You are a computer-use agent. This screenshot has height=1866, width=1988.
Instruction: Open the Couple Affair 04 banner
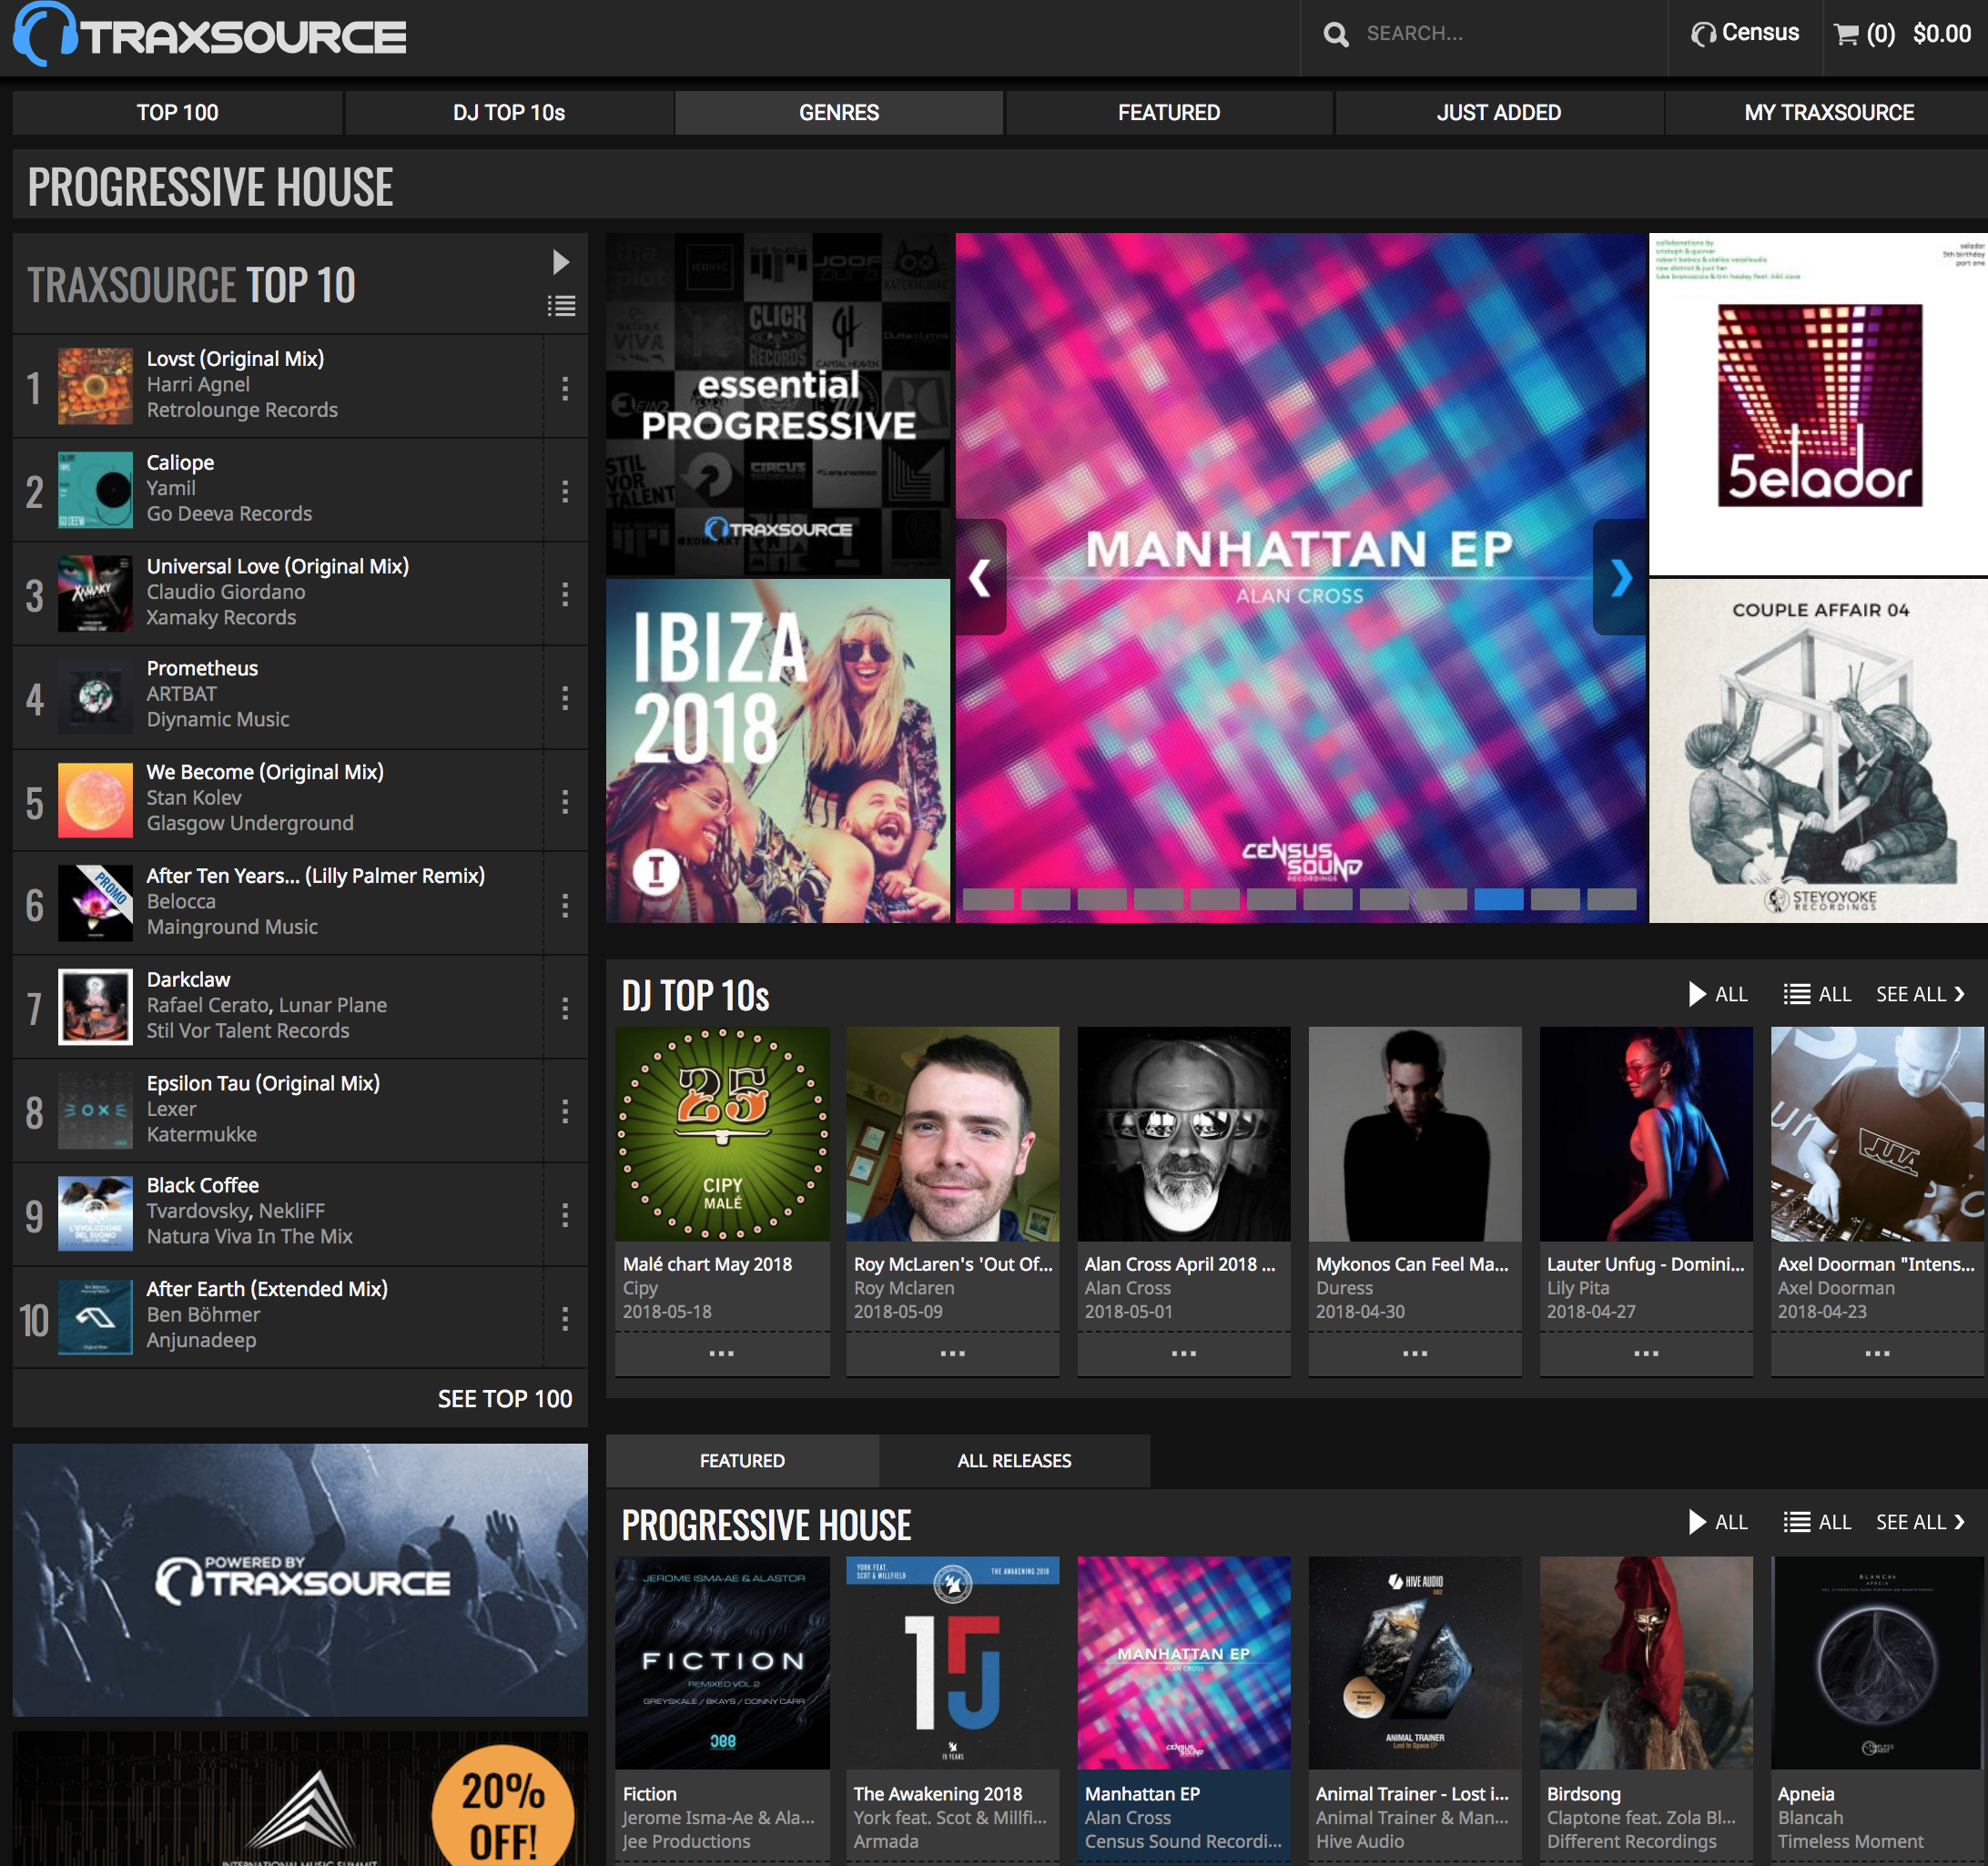click(1818, 751)
